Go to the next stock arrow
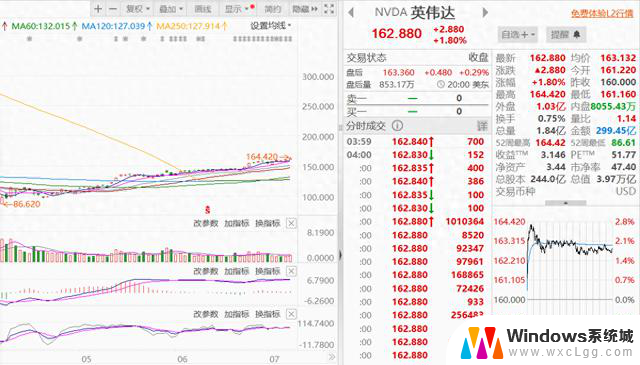Viewport: 640px width, 365px height. click(x=485, y=13)
